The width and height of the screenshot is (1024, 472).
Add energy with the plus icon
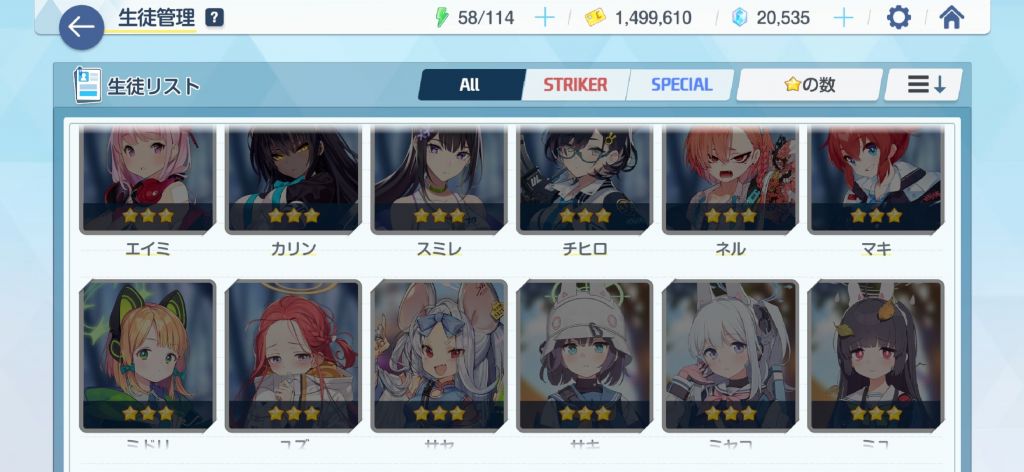(544, 18)
